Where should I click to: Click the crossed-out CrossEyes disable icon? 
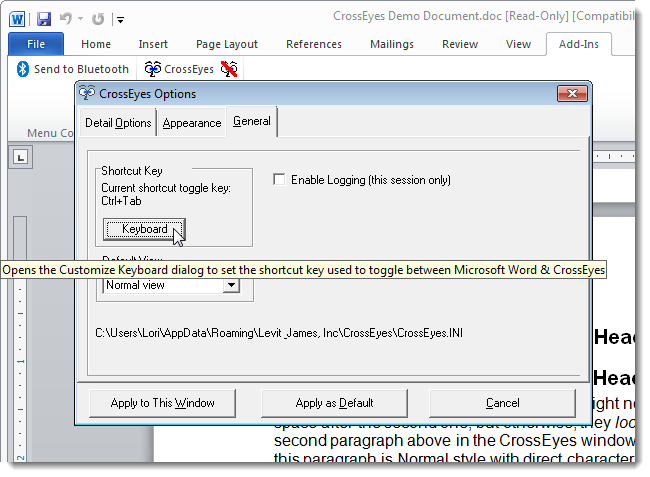click(229, 69)
